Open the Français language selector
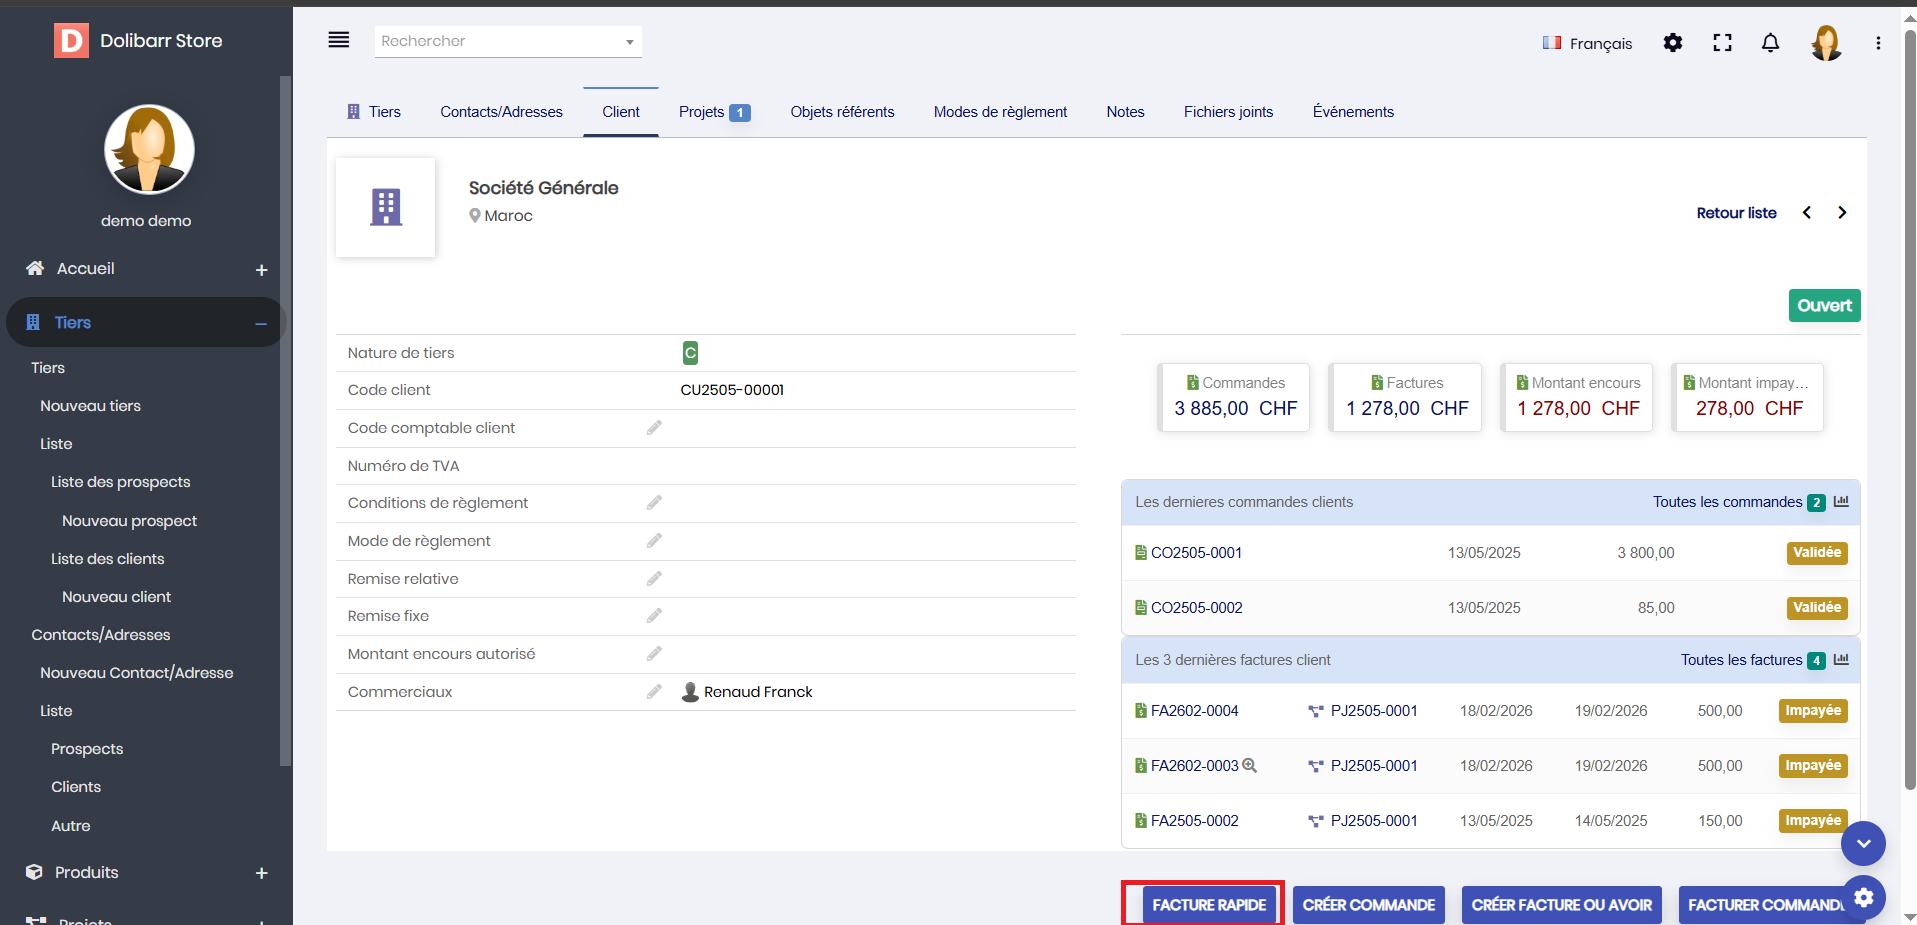1917x925 pixels. pos(1587,43)
